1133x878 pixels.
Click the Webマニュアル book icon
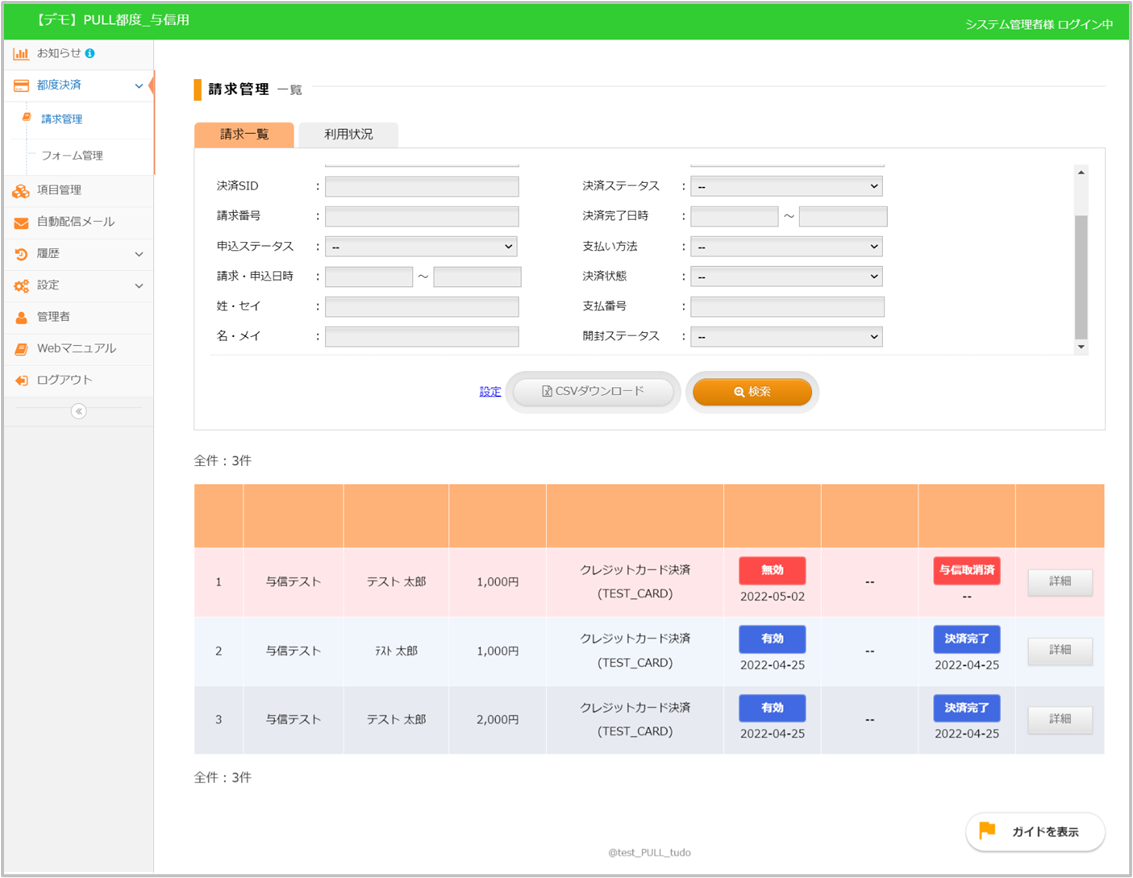click(21, 349)
